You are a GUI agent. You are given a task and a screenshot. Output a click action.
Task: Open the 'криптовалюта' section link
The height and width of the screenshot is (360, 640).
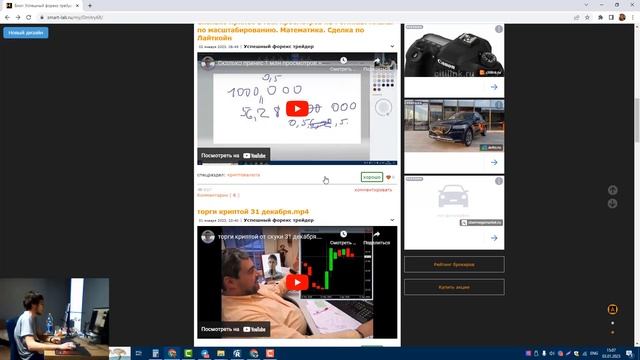pos(244,175)
